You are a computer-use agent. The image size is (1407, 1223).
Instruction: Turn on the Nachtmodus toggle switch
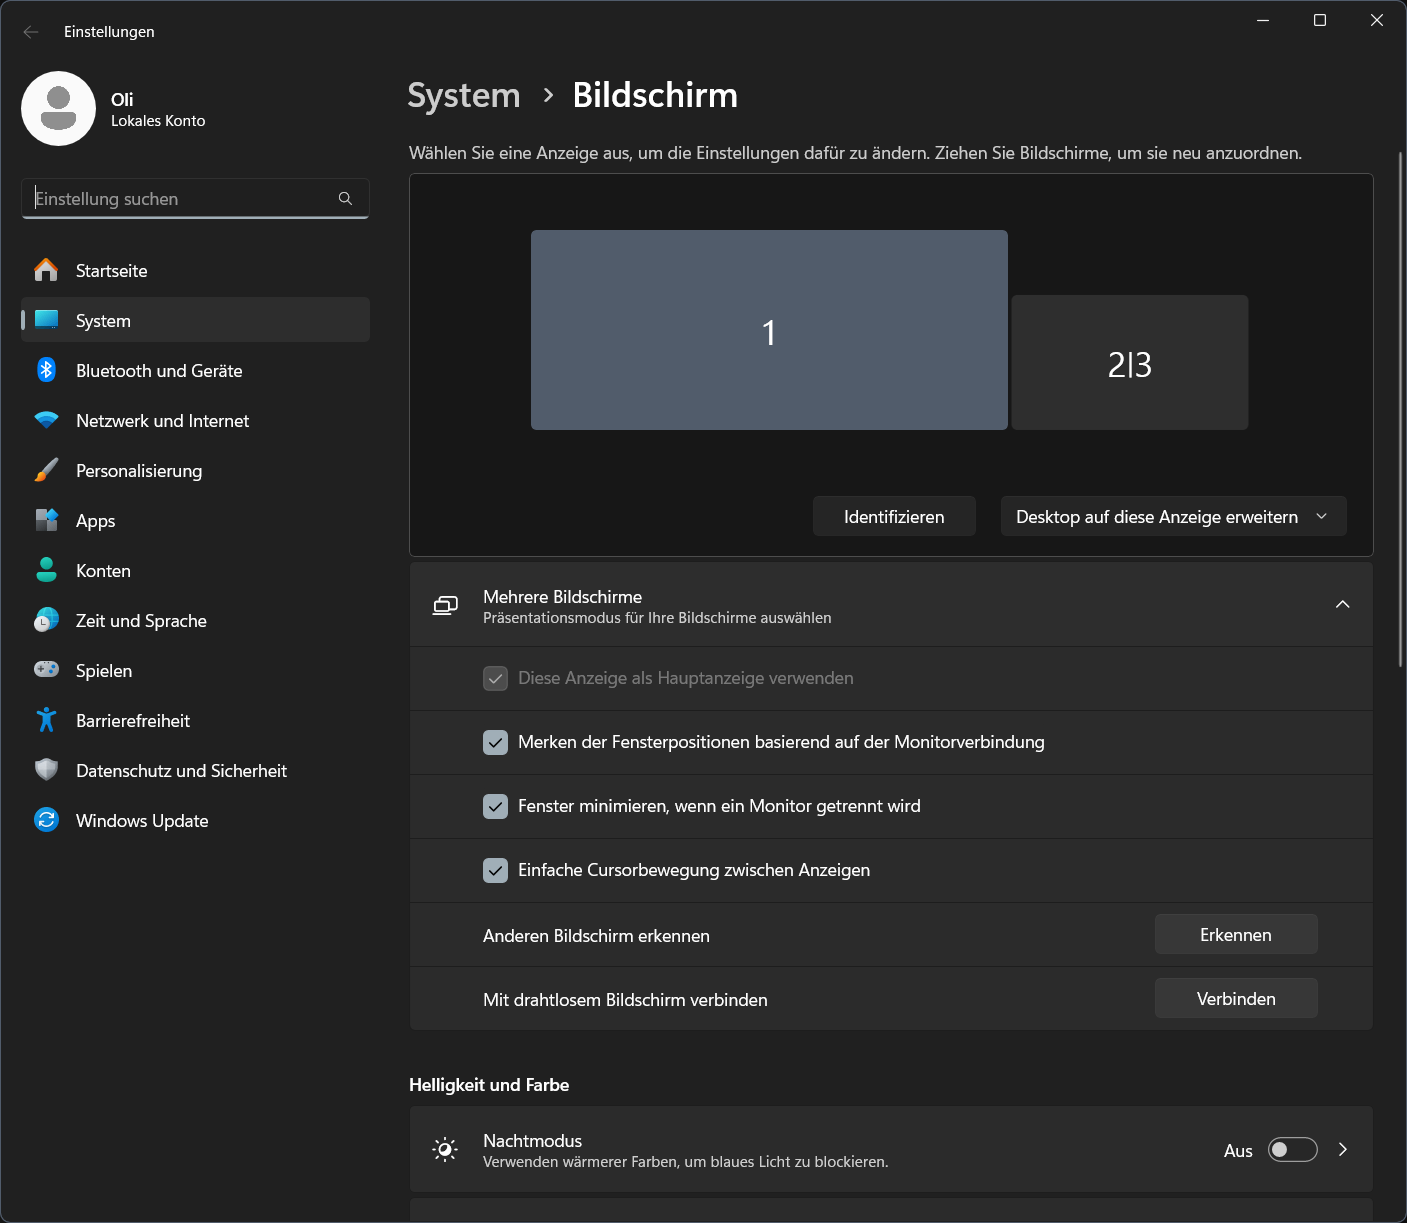pos(1292,1150)
